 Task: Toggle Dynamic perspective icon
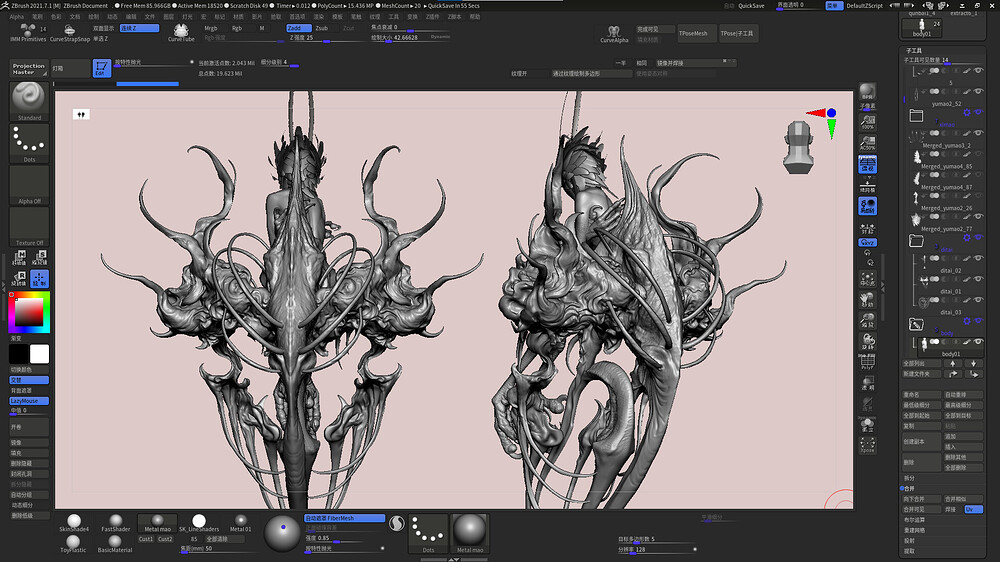click(x=867, y=165)
